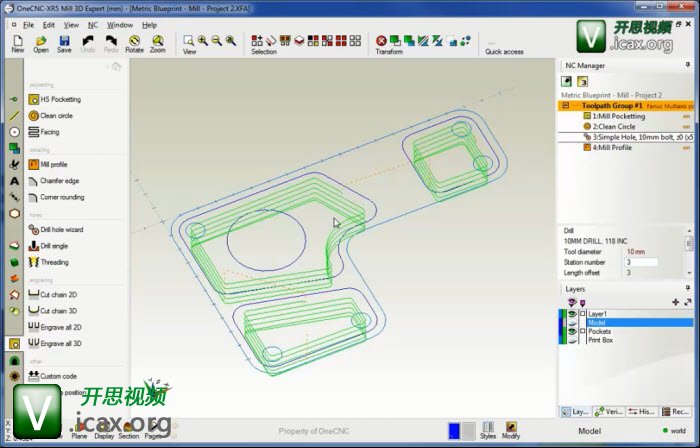Open the Drill hole wizard
The width and height of the screenshot is (700, 448).
[x=56, y=230]
